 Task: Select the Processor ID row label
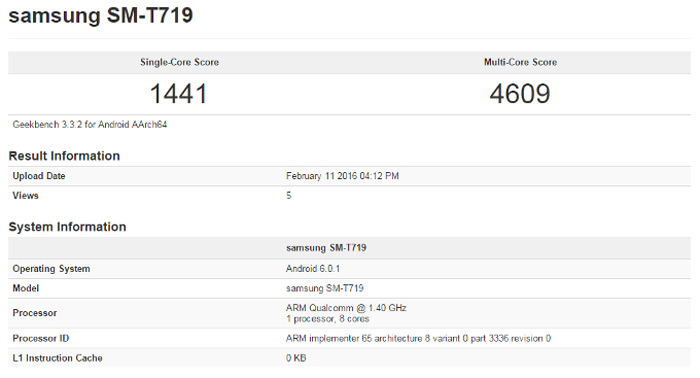[41, 338]
